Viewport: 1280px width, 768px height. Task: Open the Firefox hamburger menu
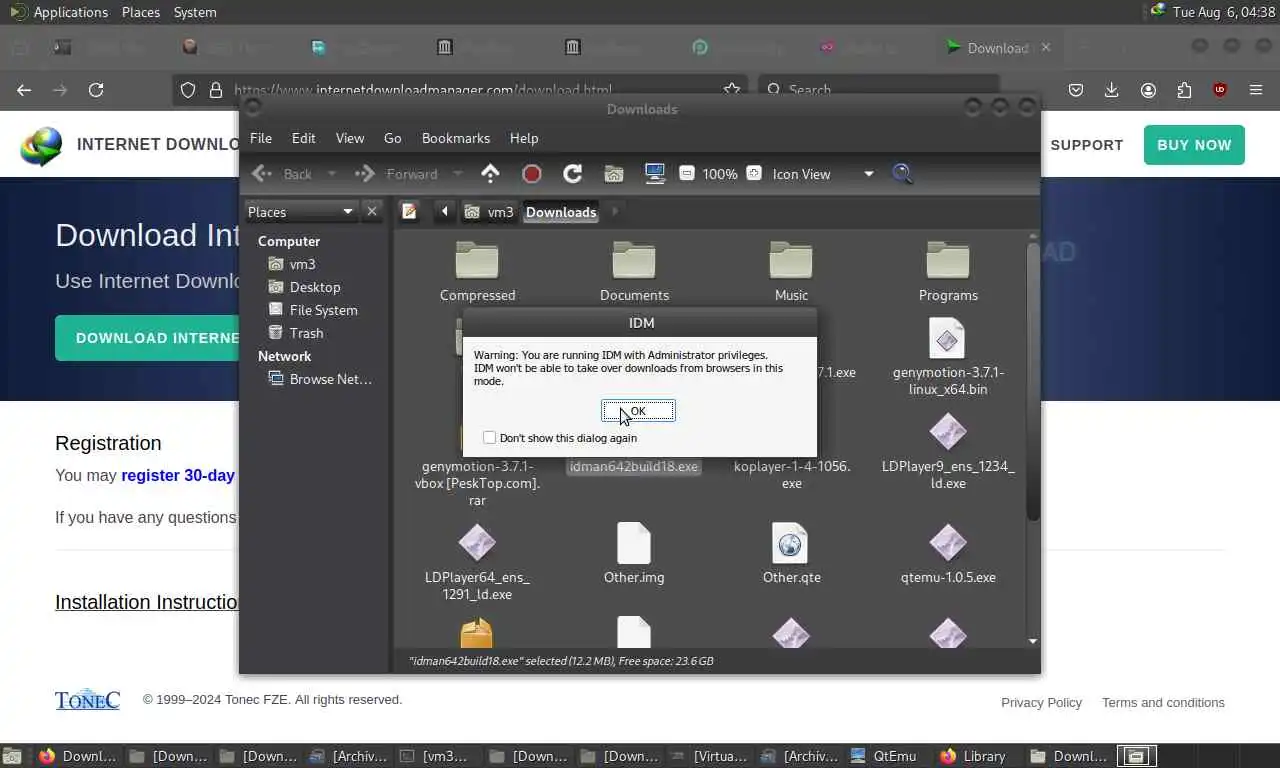point(1256,90)
